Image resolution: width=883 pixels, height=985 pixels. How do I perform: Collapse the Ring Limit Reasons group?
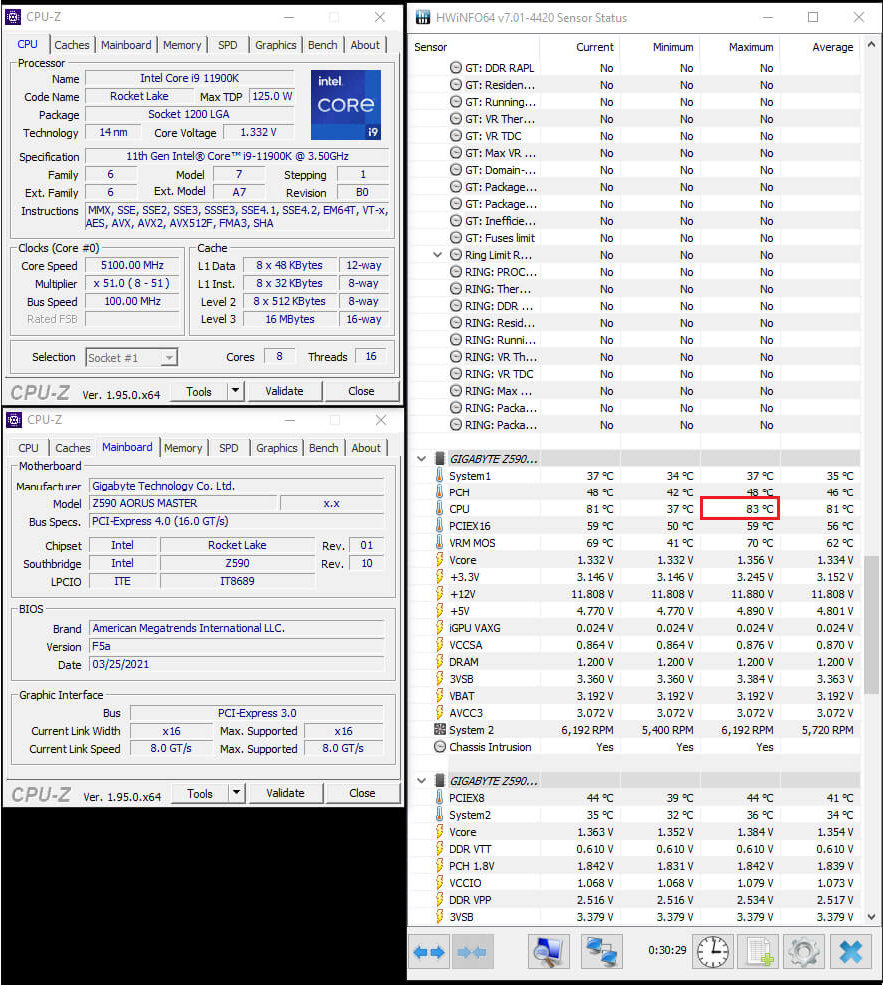(437, 255)
